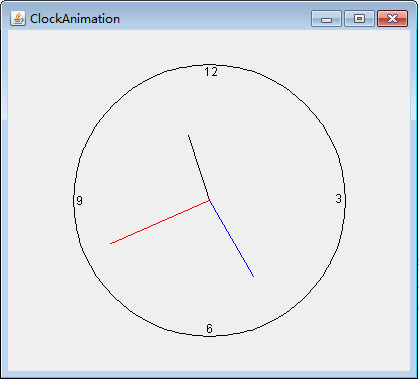Viewport: 420px width, 380px height.
Task: Minimize the ClockAnimation window
Action: point(326,18)
